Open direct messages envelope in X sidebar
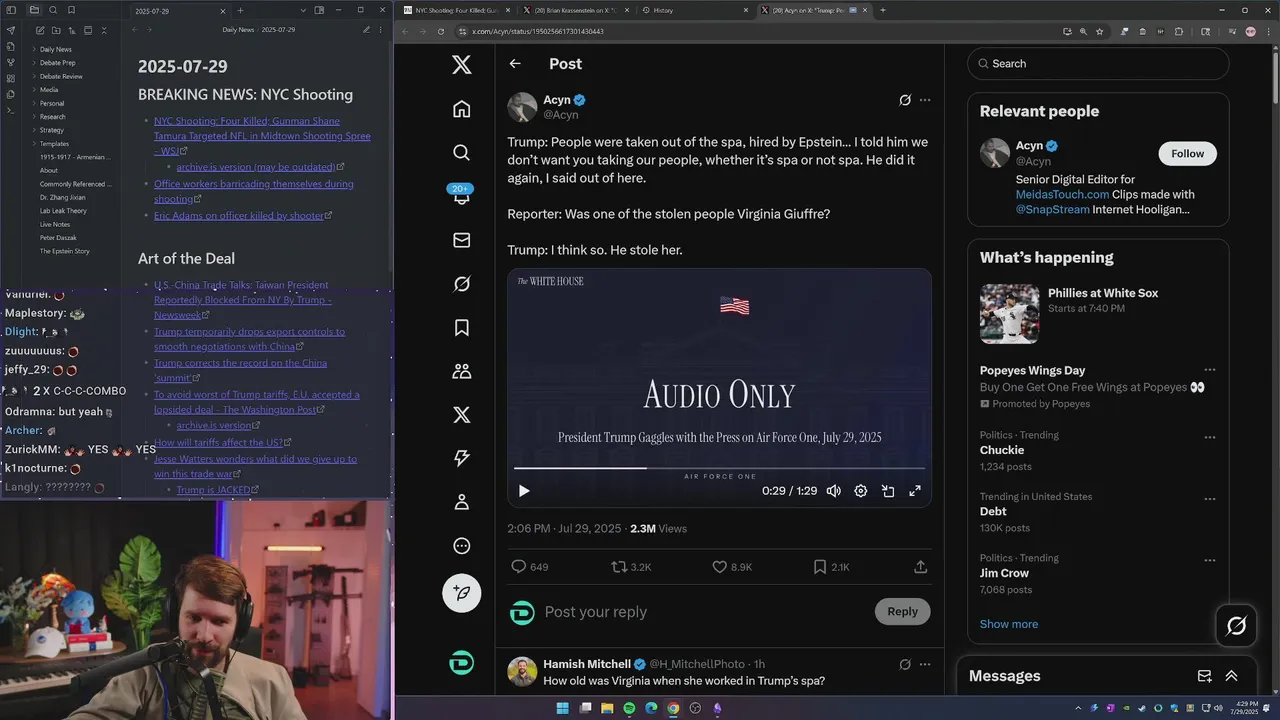The height and width of the screenshot is (720, 1280). (461, 240)
